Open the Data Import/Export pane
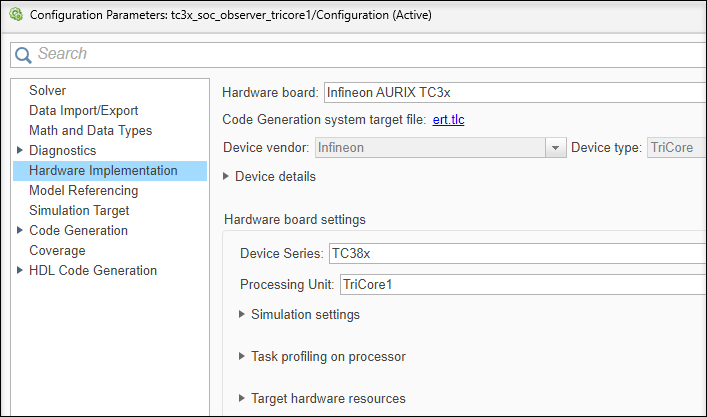 pyautogui.click(x=83, y=111)
